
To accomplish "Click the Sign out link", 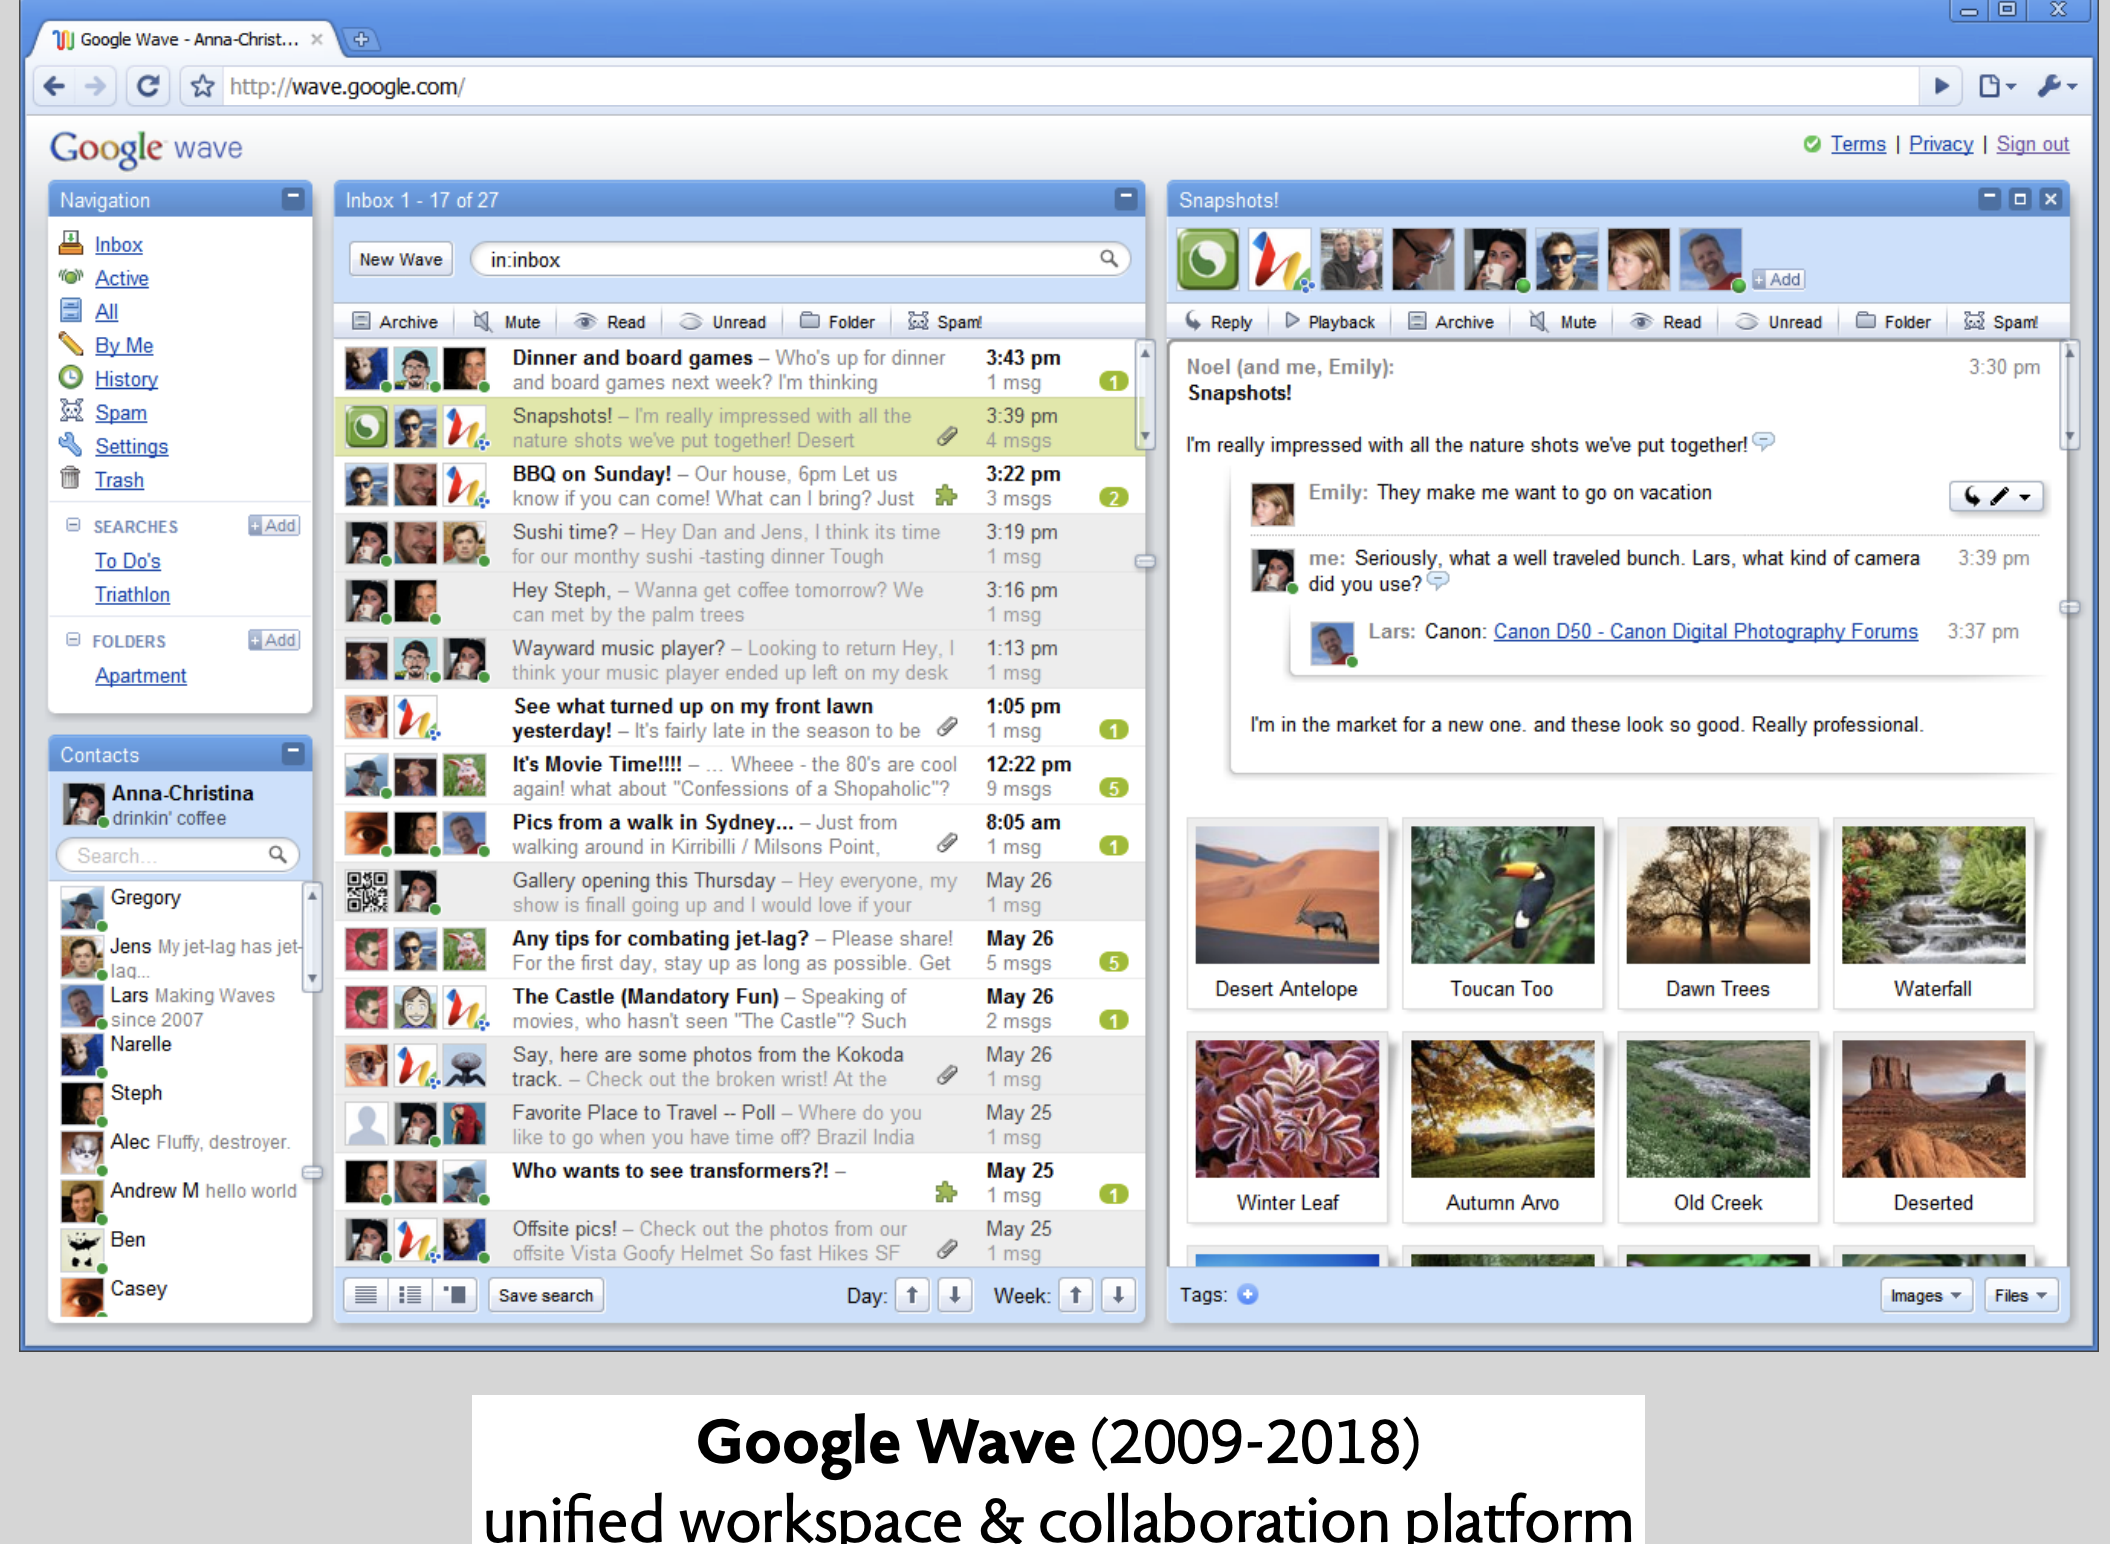I will tap(2032, 144).
